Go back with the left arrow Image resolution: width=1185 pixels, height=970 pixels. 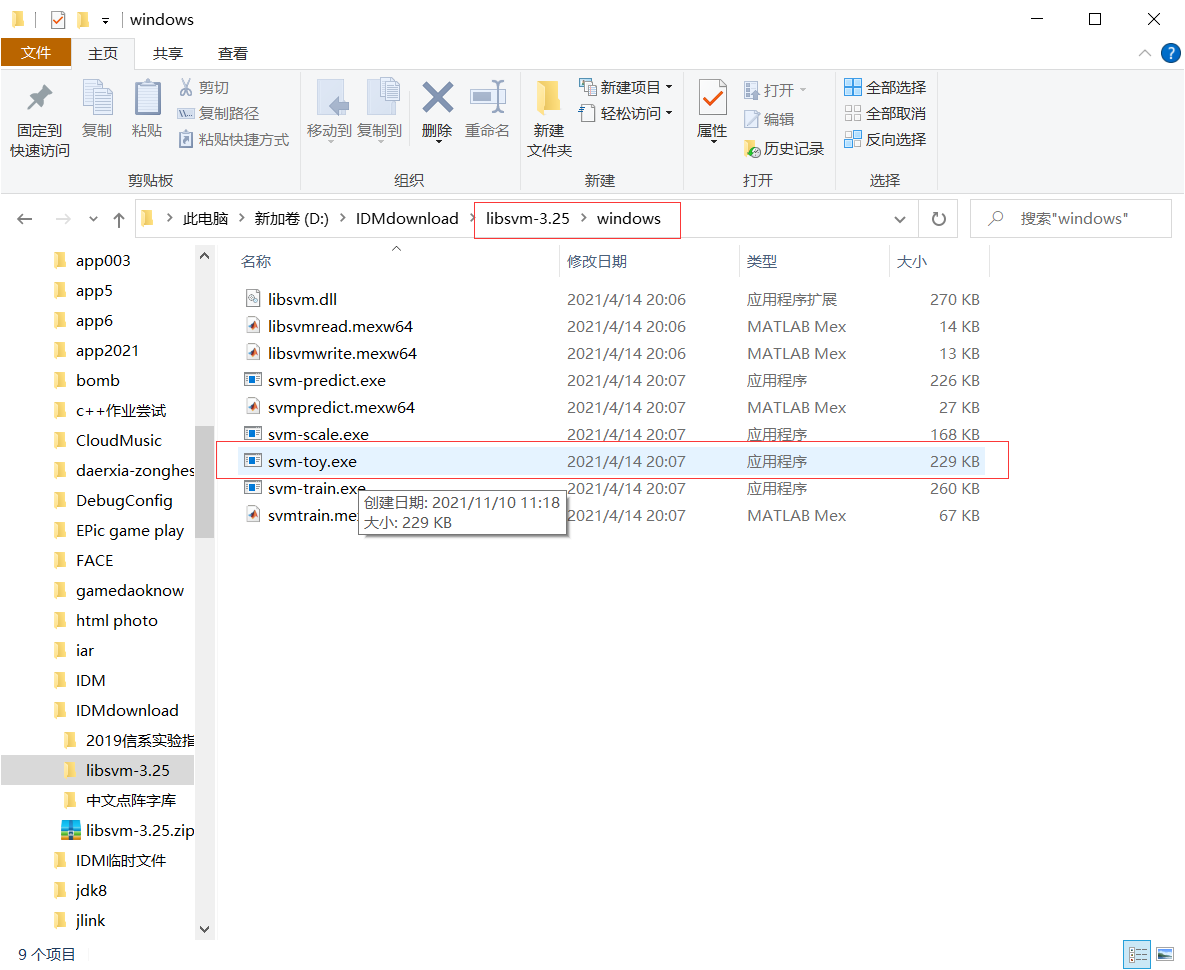click(x=25, y=219)
